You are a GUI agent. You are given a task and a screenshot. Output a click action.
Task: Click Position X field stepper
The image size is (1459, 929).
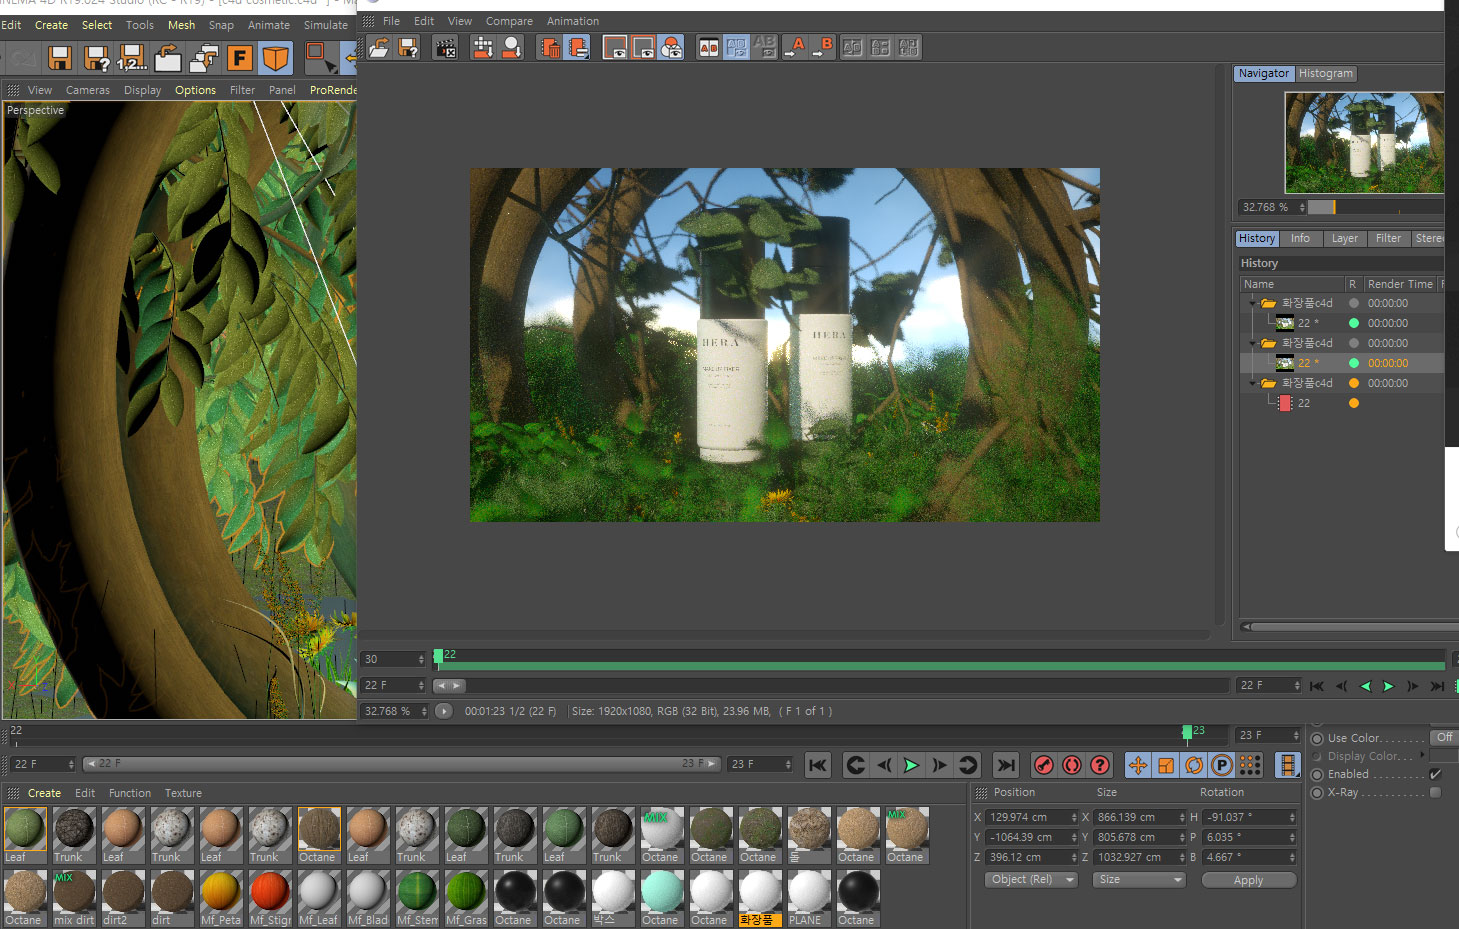coord(1074,818)
